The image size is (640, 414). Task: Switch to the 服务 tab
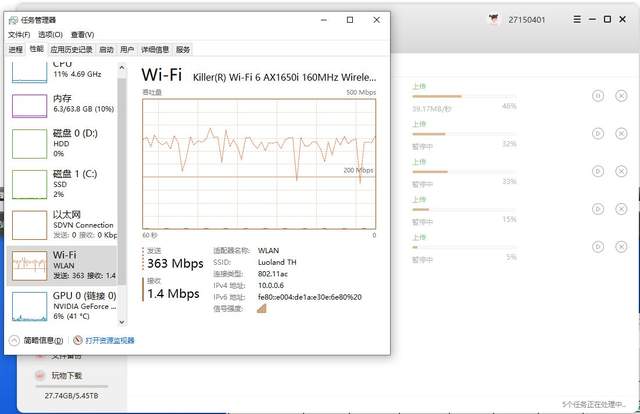coord(183,49)
